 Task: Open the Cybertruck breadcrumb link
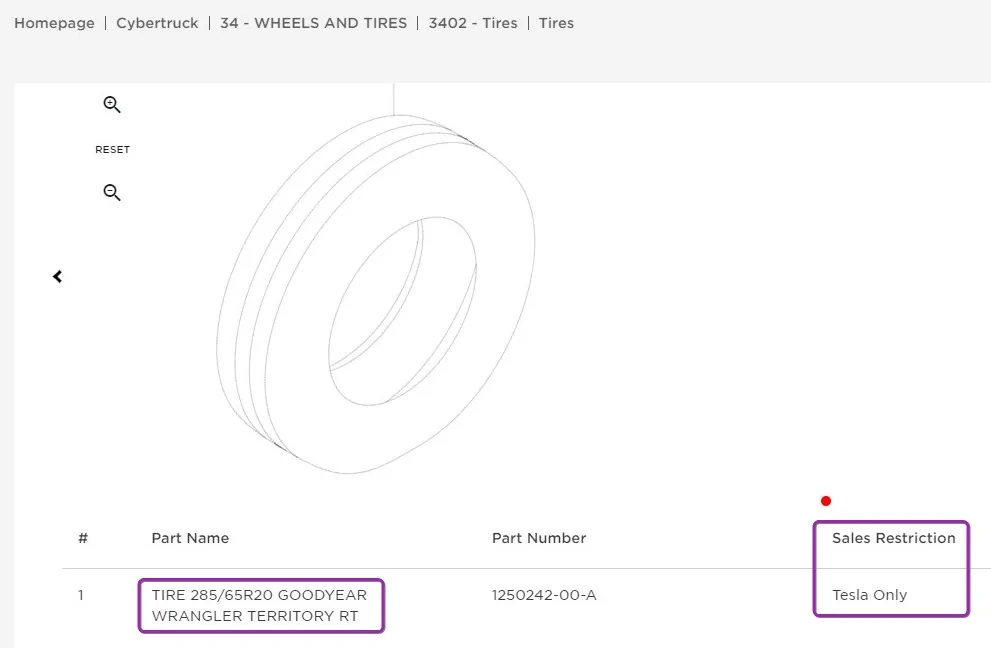point(157,23)
